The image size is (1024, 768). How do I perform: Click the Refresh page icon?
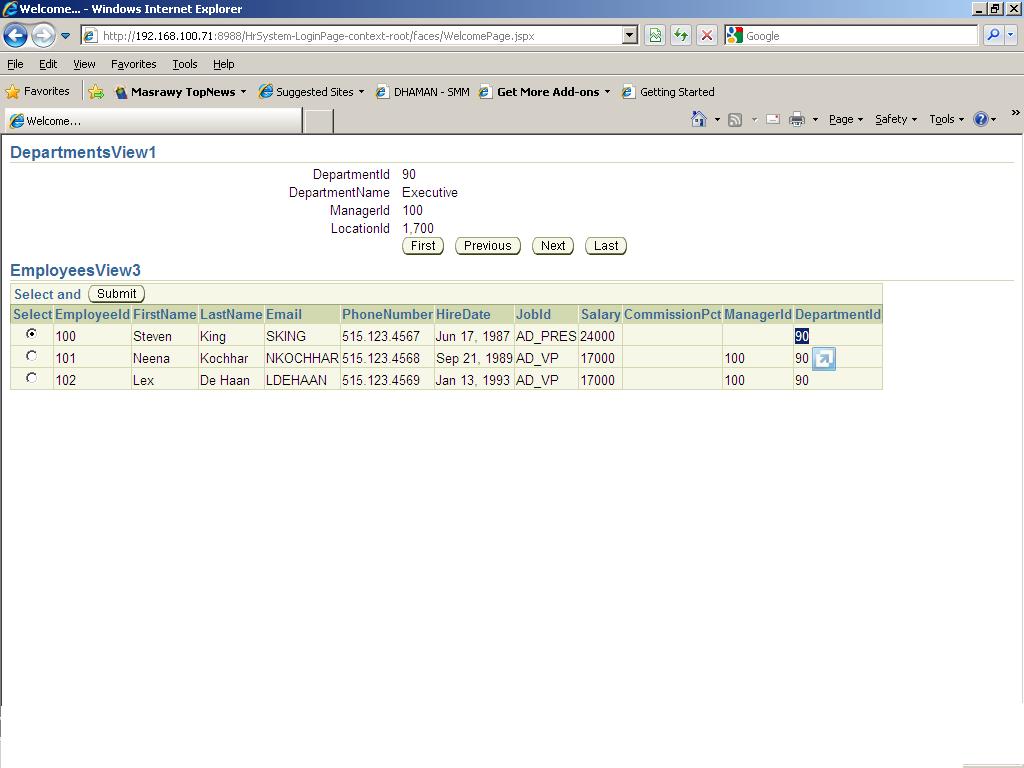681,36
